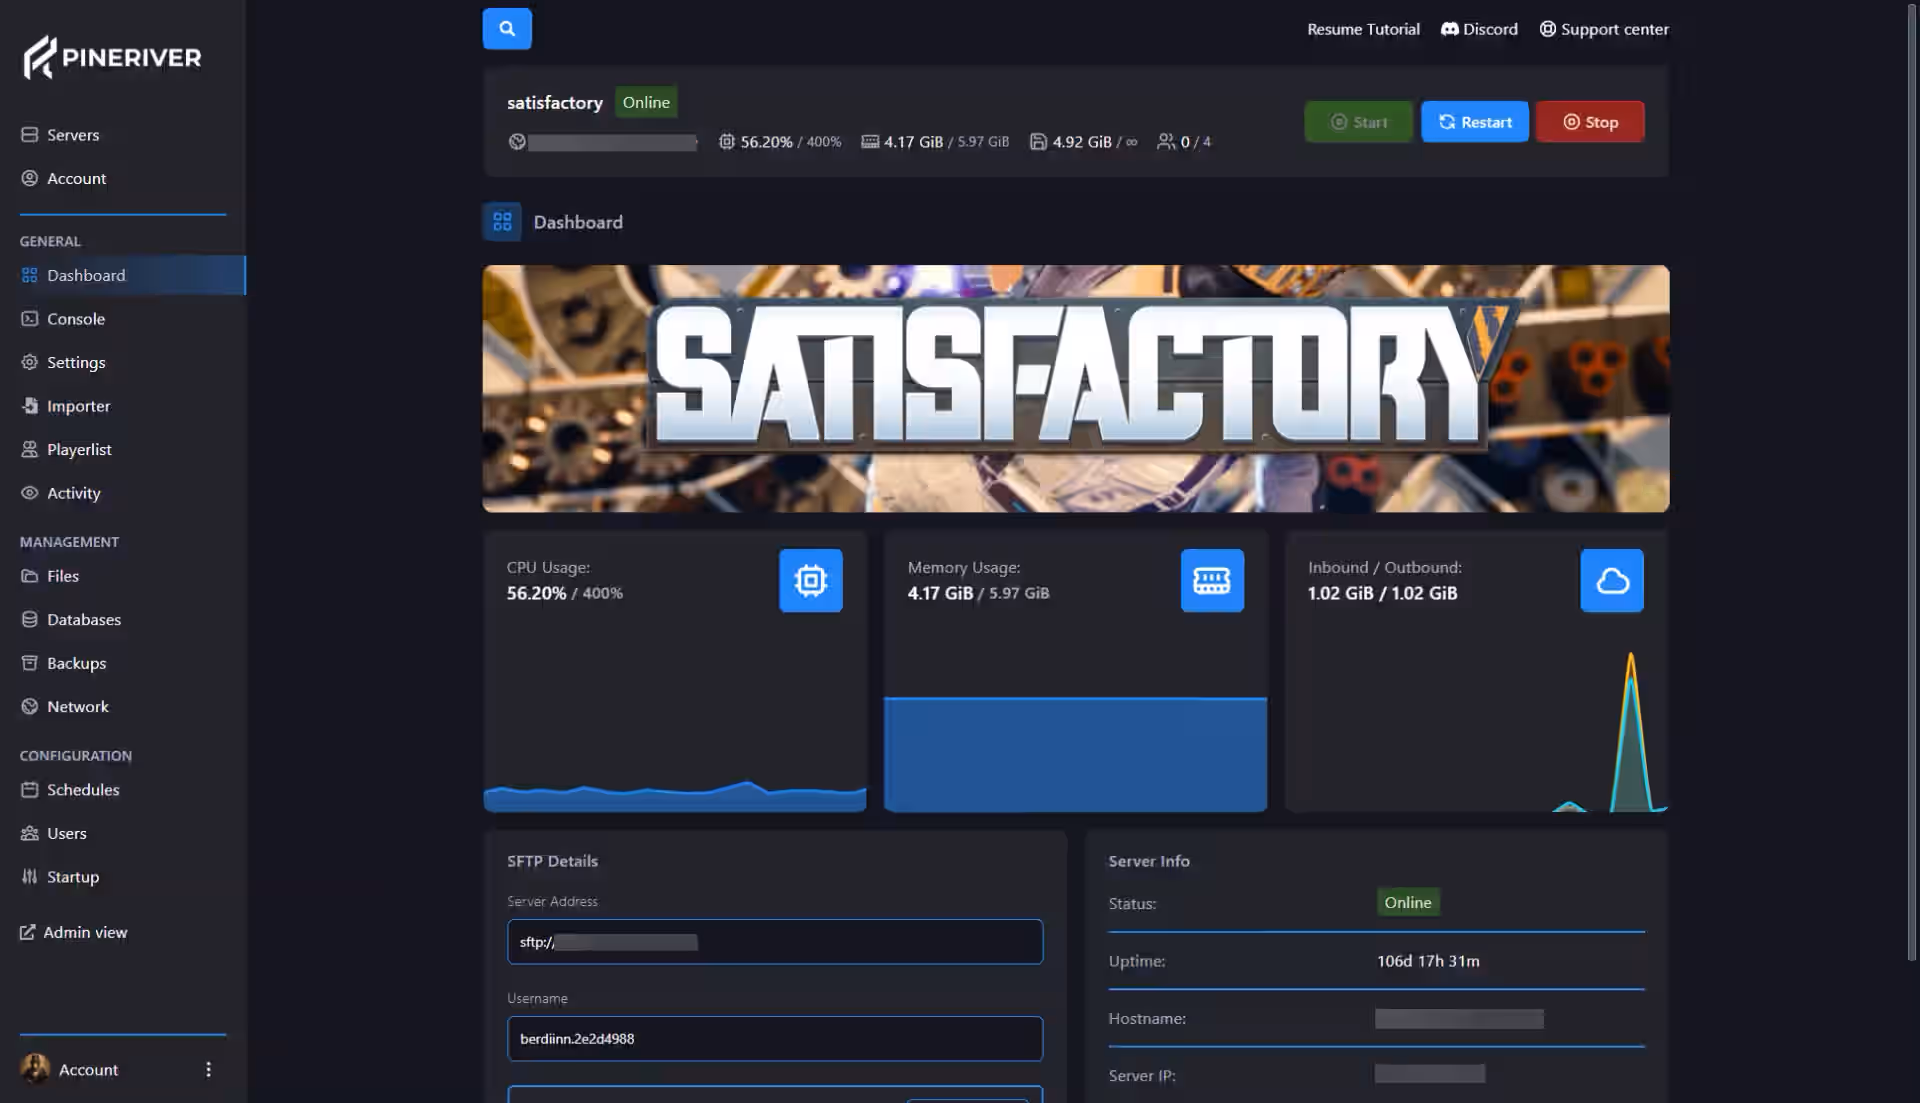Click the 4.92 GiB disk usage stat

pyautogui.click(x=1084, y=142)
